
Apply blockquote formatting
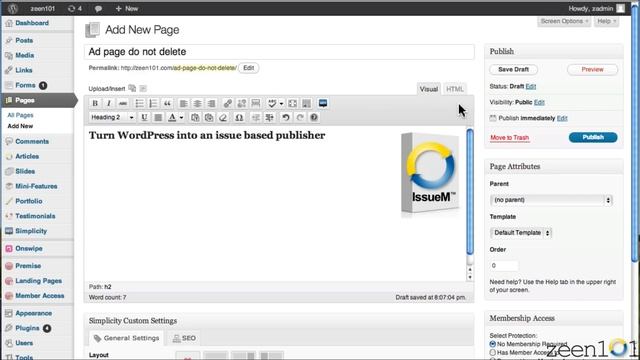(167, 103)
